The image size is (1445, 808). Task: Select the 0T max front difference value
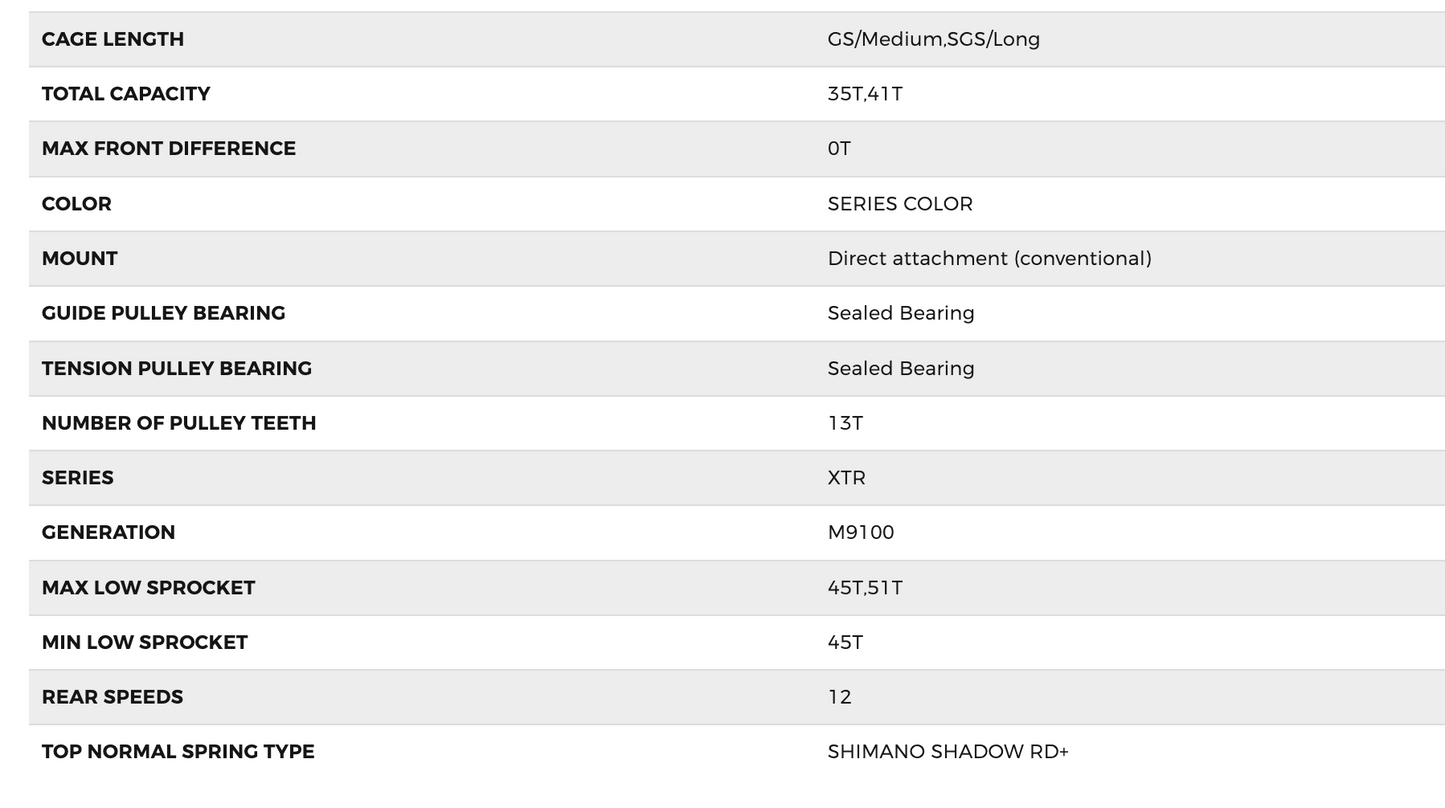click(839, 149)
